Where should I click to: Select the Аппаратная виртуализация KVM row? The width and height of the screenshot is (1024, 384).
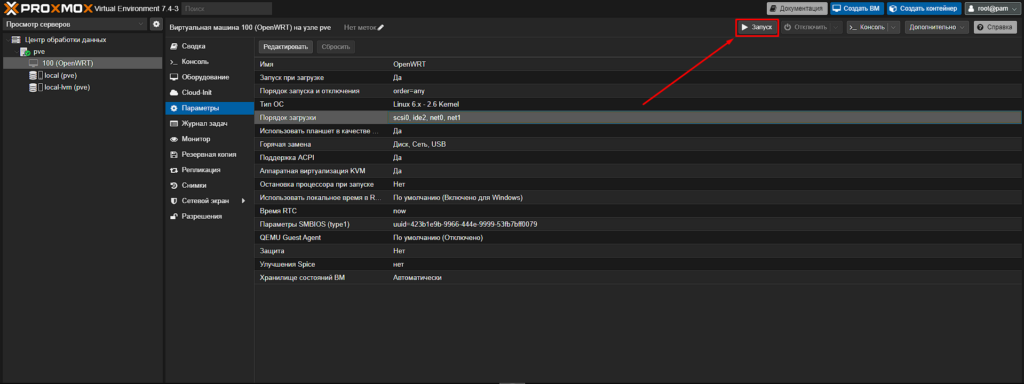point(637,171)
